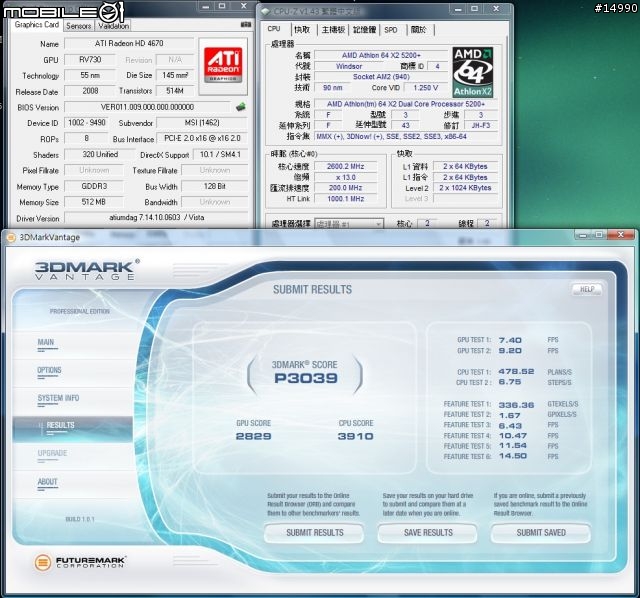Click the green BIOS save chip icon

(x=240, y=107)
